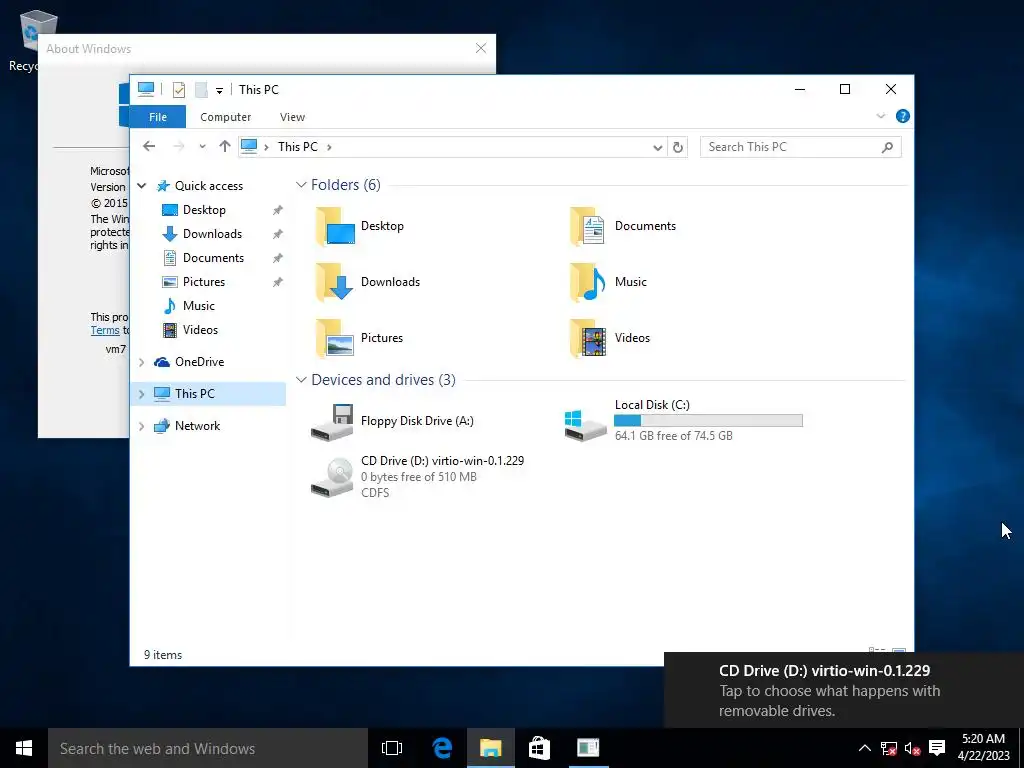Click the Terms link in About Windows
This screenshot has width=1024, height=768.
pyautogui.click(x=104, y=330)
